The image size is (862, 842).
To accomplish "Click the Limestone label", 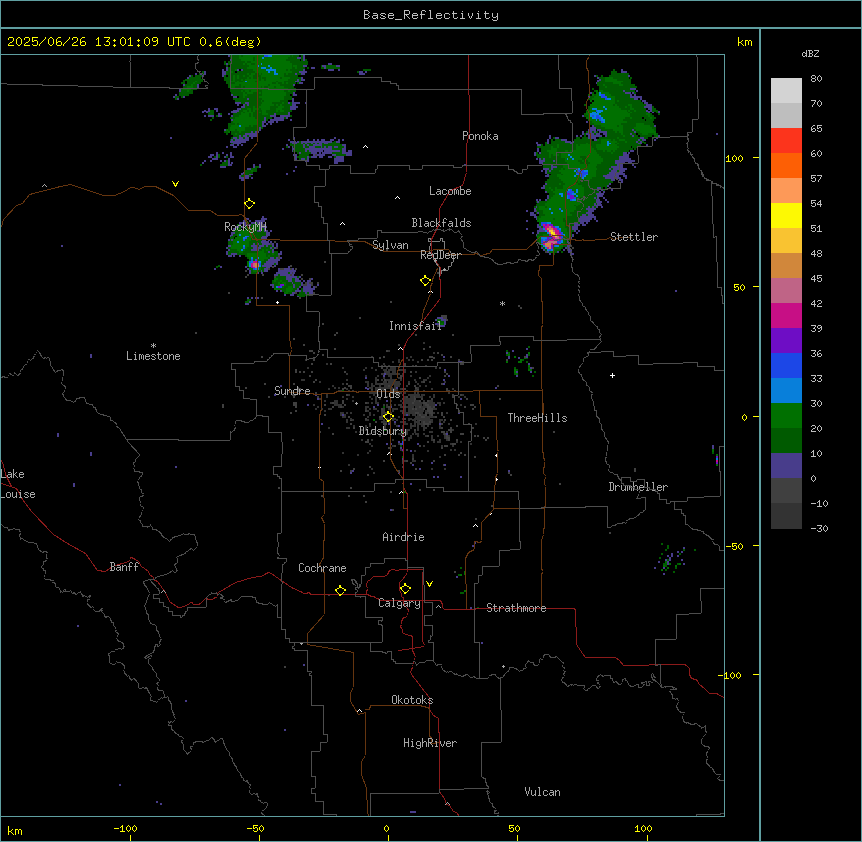I will coord(153,356).
